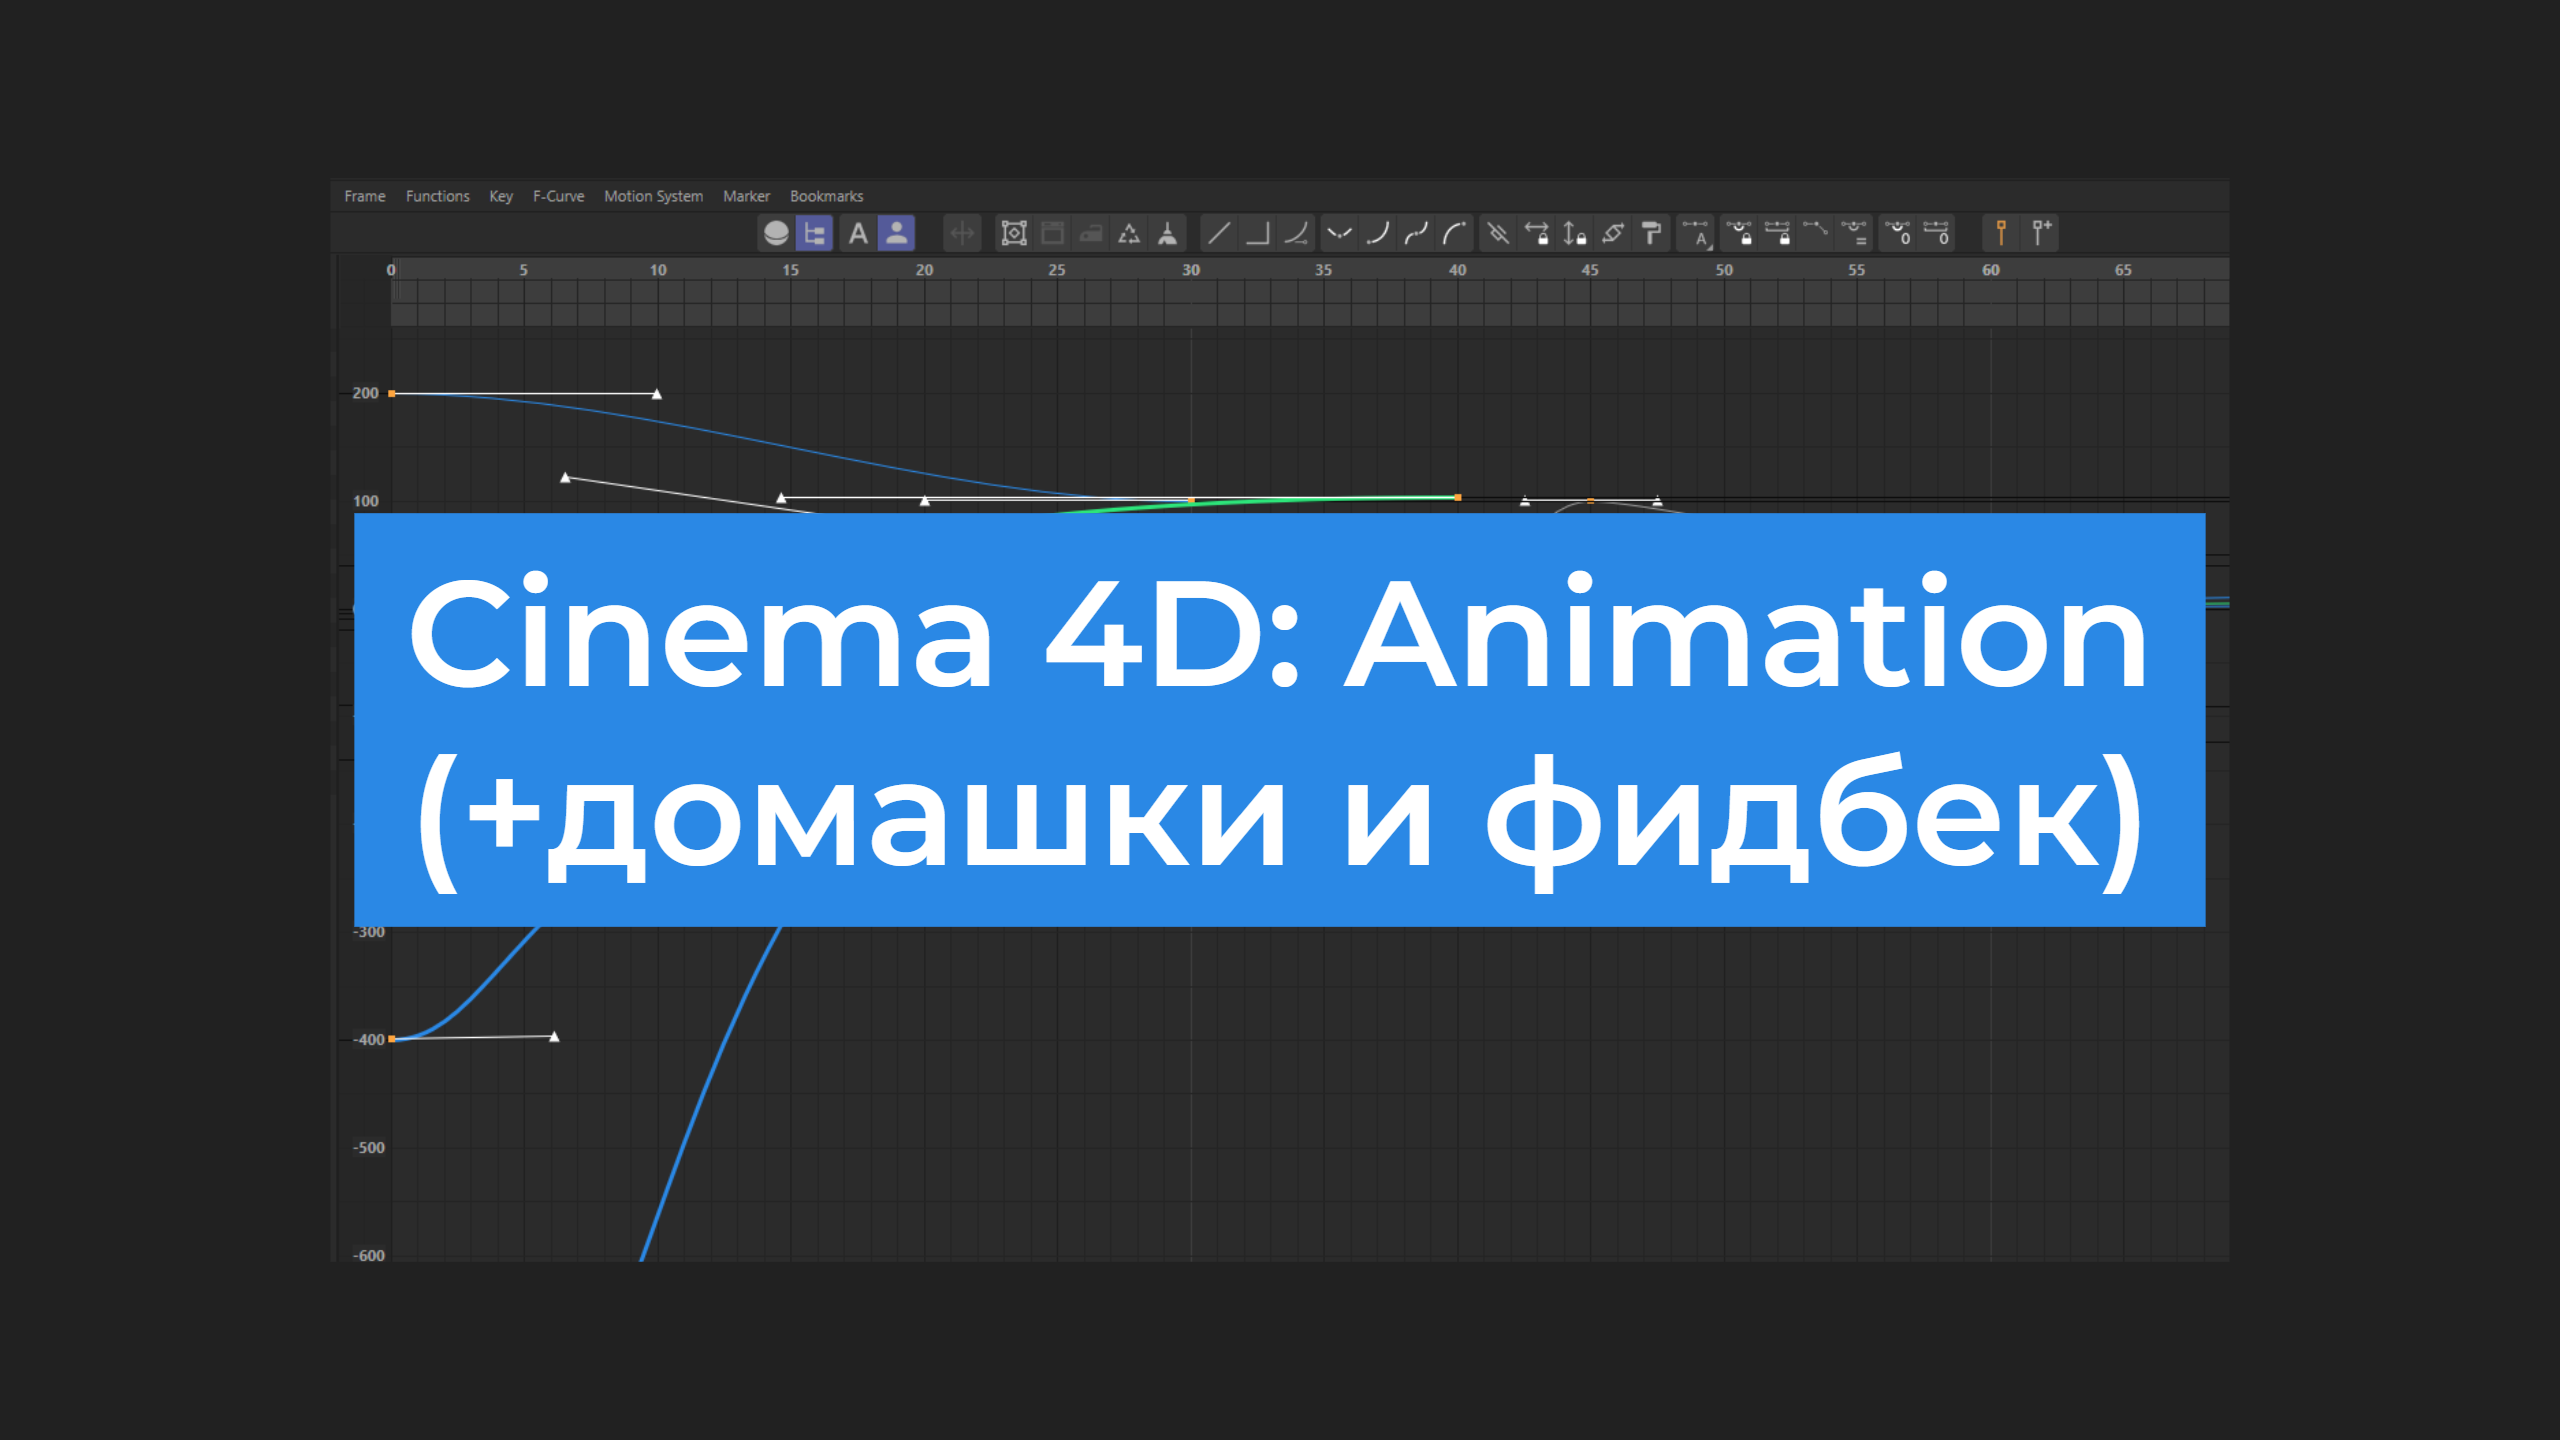Toggle the F-Curve mode button
This screenshot has width=2560, height=1440.
click(x=815, y=233)
